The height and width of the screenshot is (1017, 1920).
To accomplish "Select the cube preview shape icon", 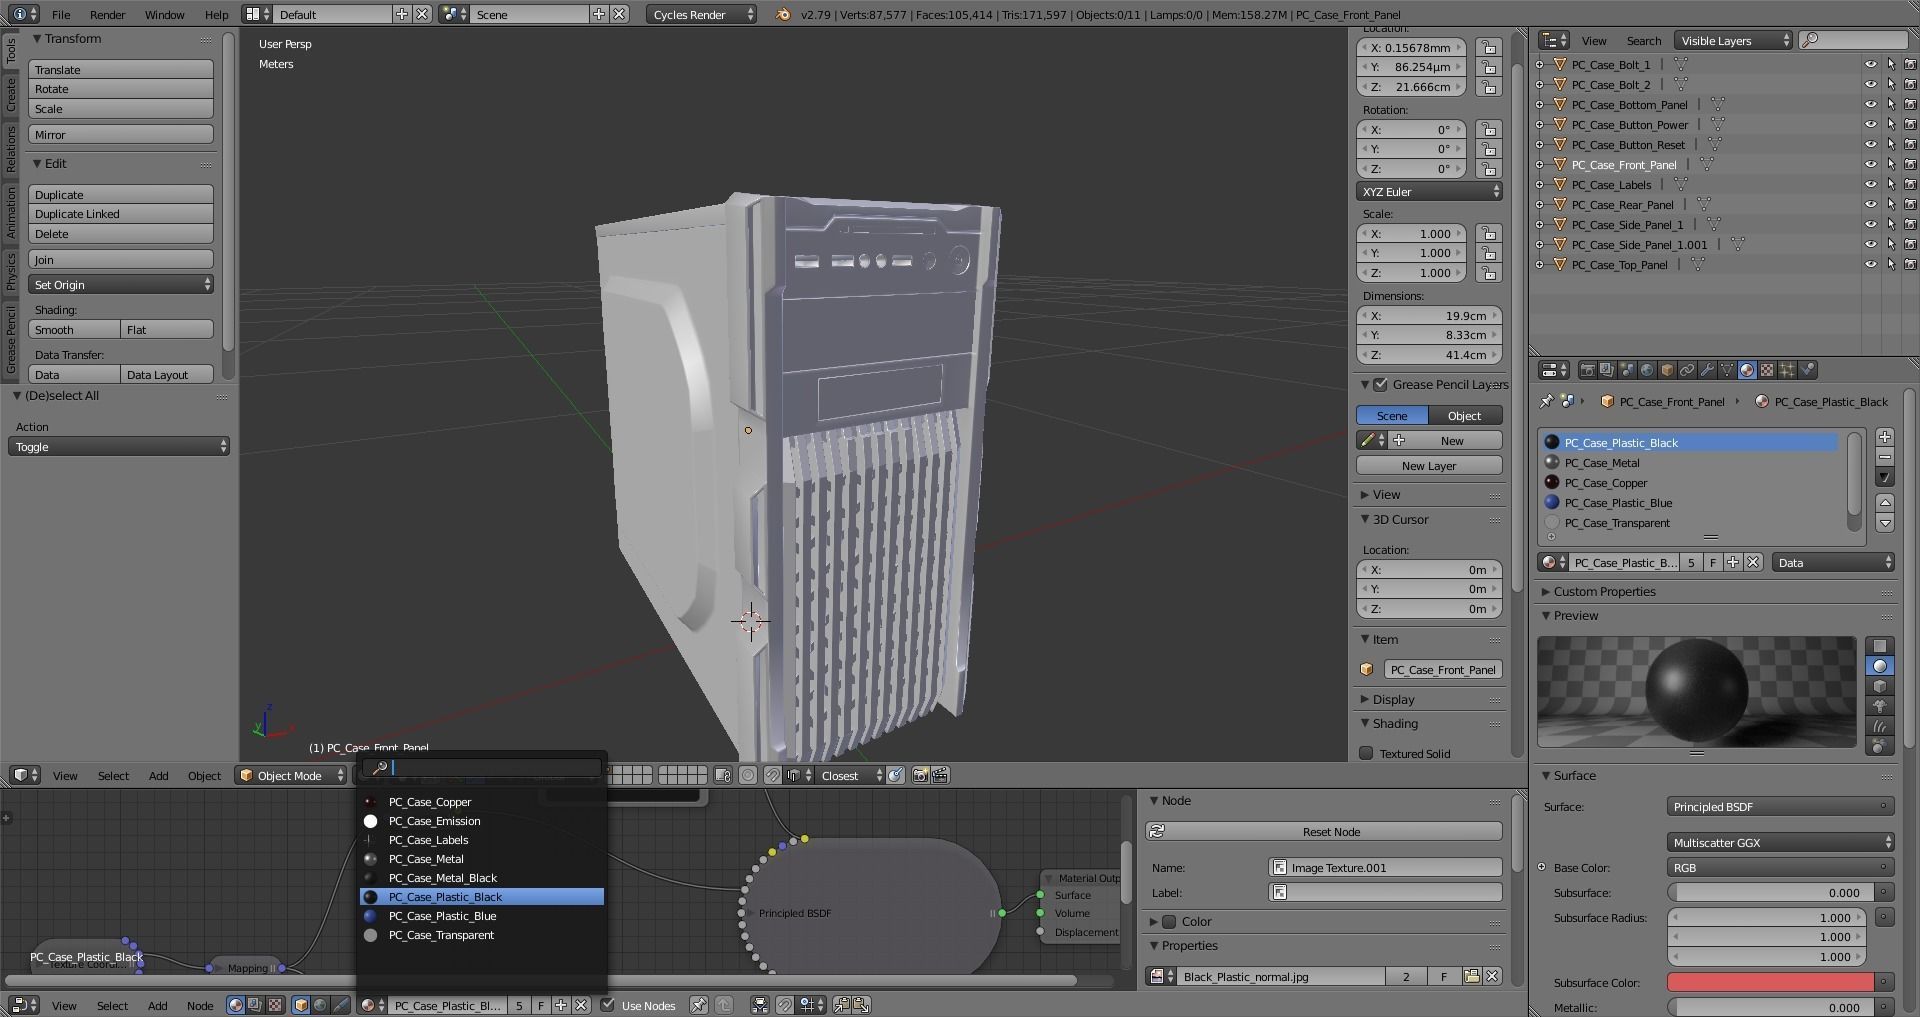I will [x=1880, y=686].
